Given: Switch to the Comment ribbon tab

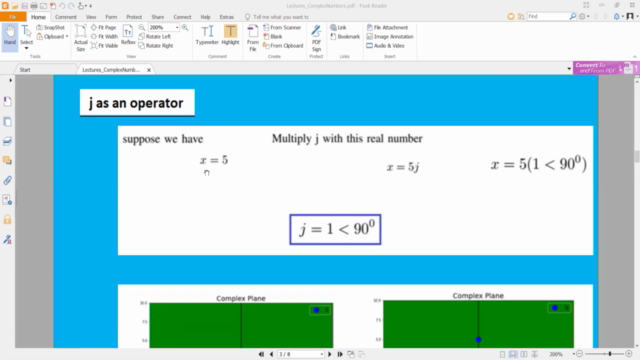Looking at the screenshot, I should (x=66, y=17).
